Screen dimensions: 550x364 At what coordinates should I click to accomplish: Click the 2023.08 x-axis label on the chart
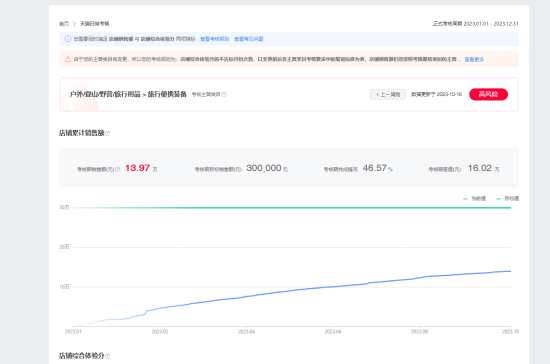(419, 332)
